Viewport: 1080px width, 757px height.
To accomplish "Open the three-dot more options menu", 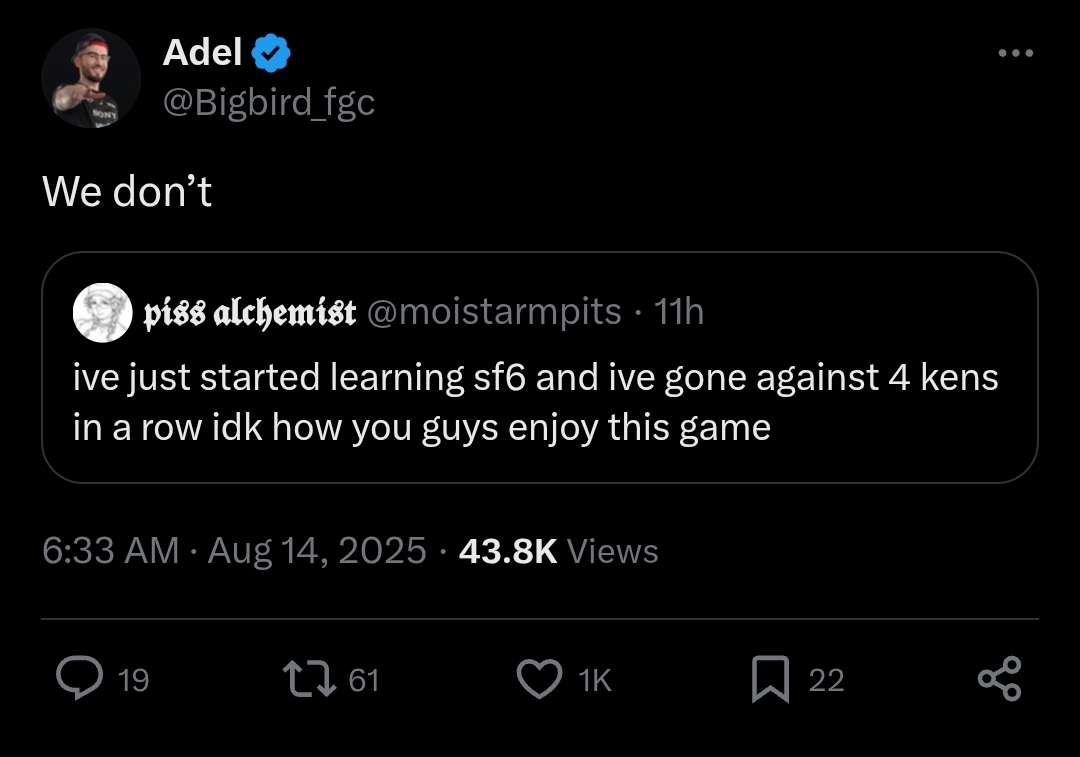I will 1016,53.
